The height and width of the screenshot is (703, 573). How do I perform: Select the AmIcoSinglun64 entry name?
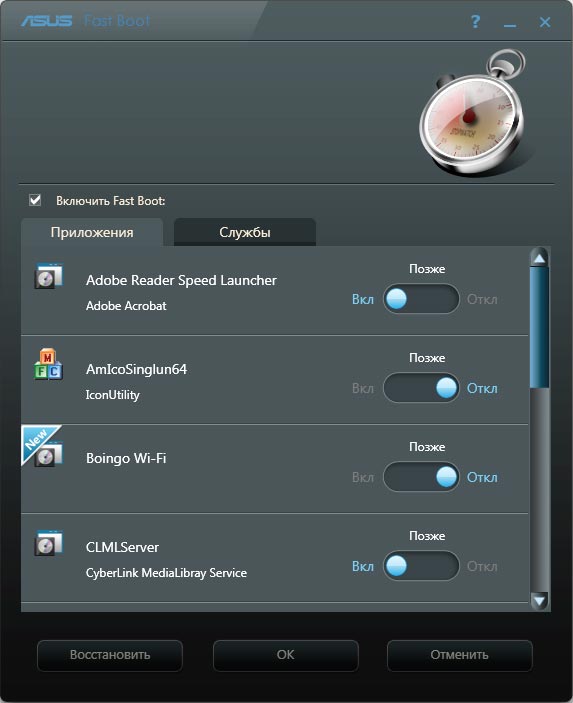click(136, 369)
